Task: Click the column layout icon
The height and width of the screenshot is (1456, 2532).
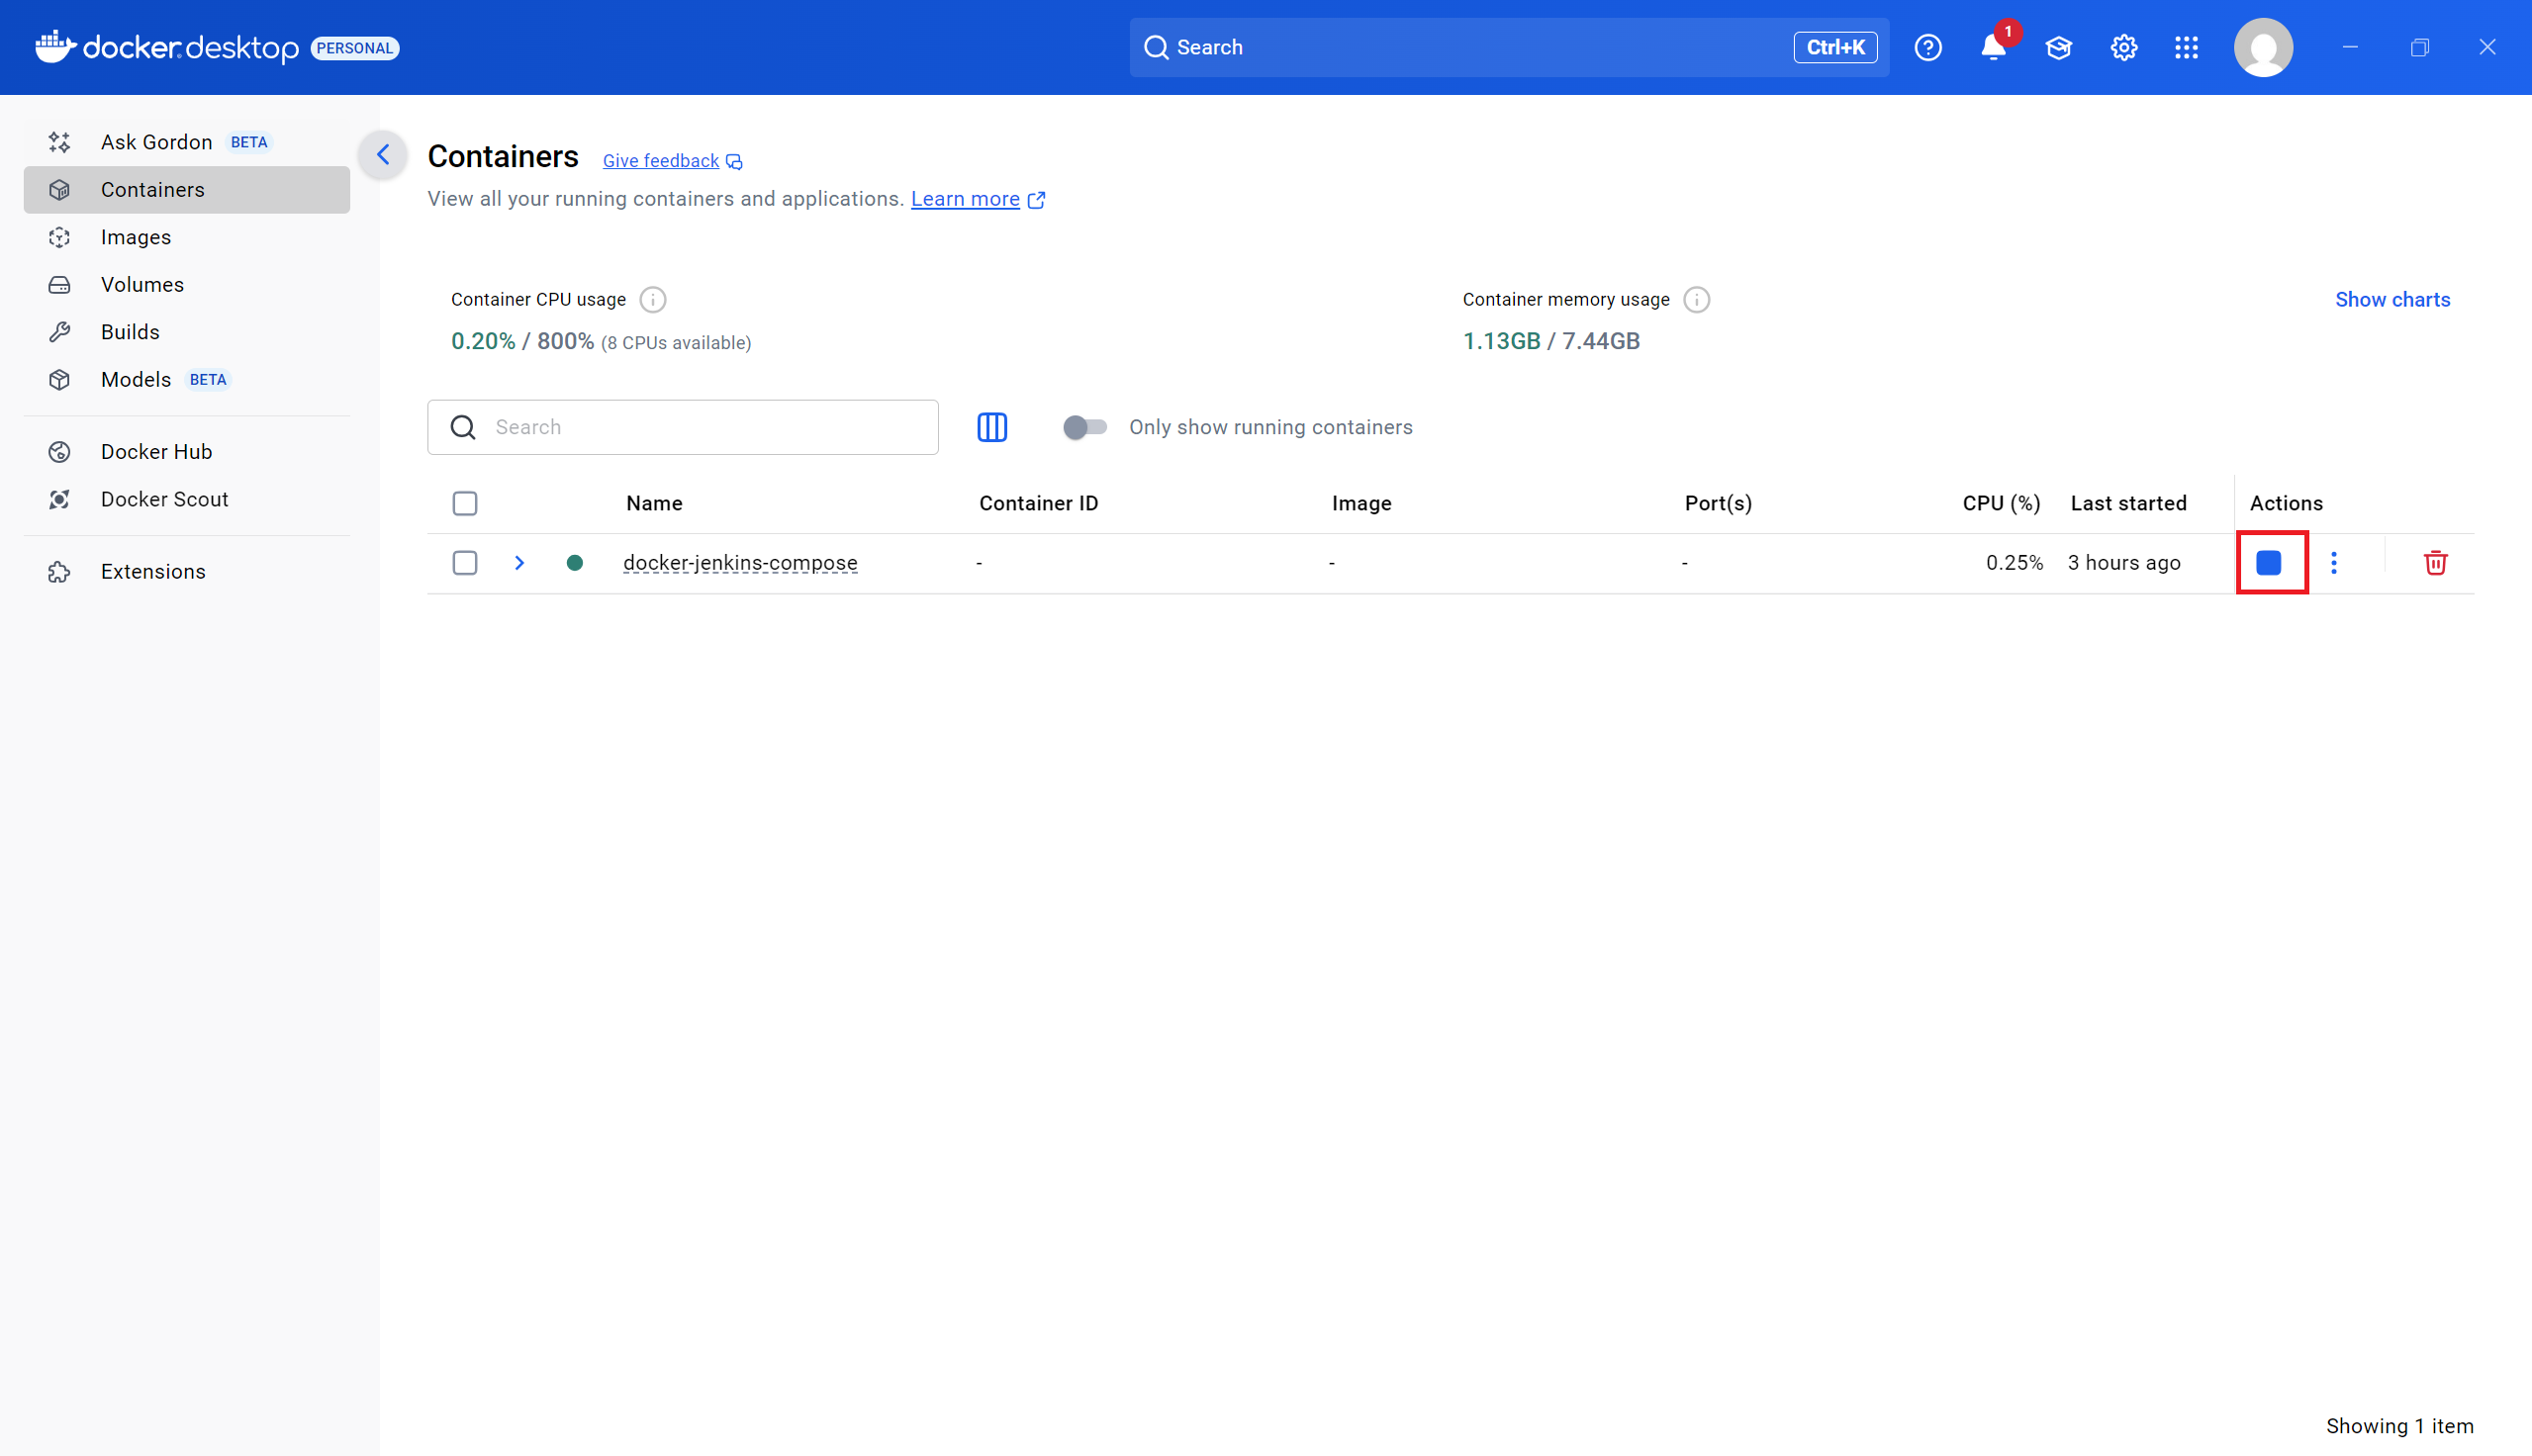Action: pyautogui.click(x=991, y=427)
